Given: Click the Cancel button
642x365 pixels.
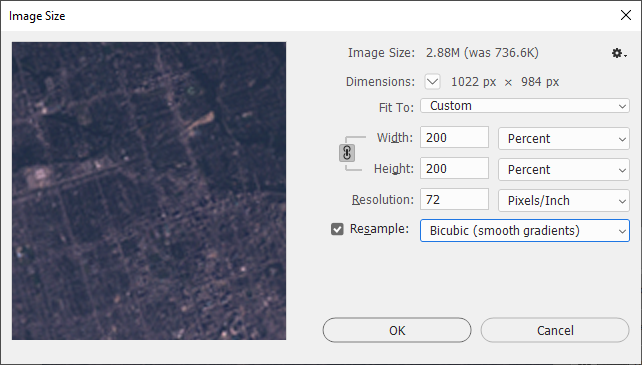Looking at the screenshot, I should coord(555,330).
